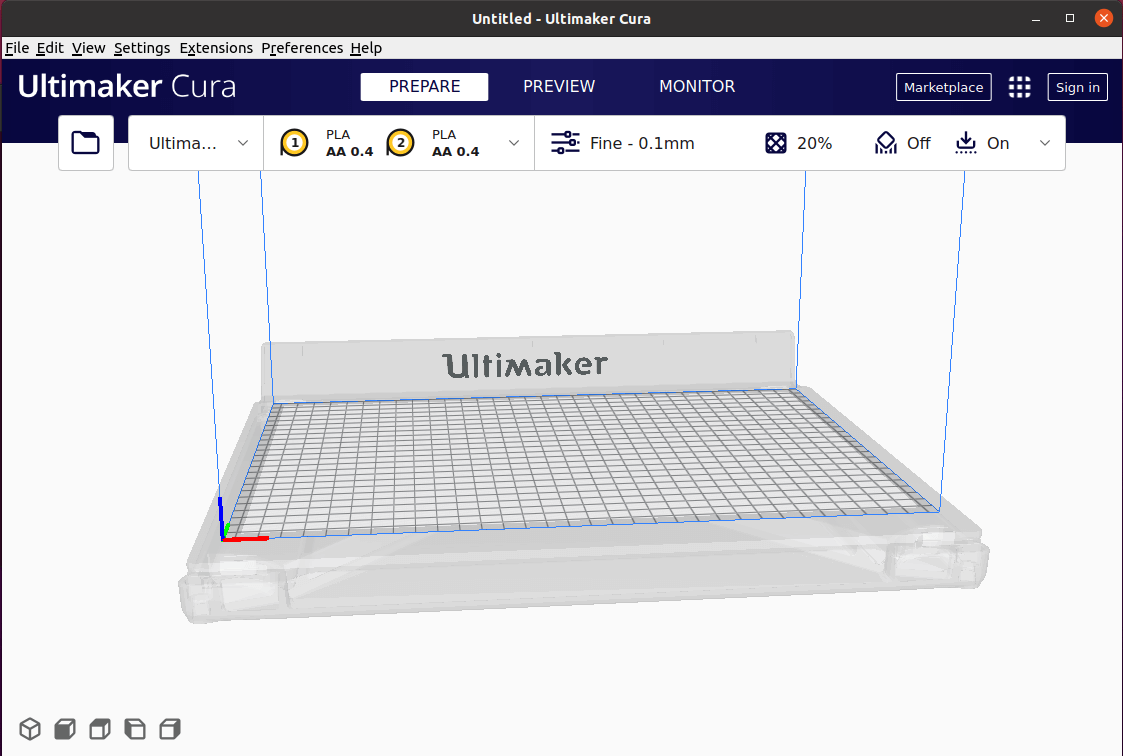Switch to right side view camera icon
Screen dimensions: 1123x756
click(x=170, y=729)
